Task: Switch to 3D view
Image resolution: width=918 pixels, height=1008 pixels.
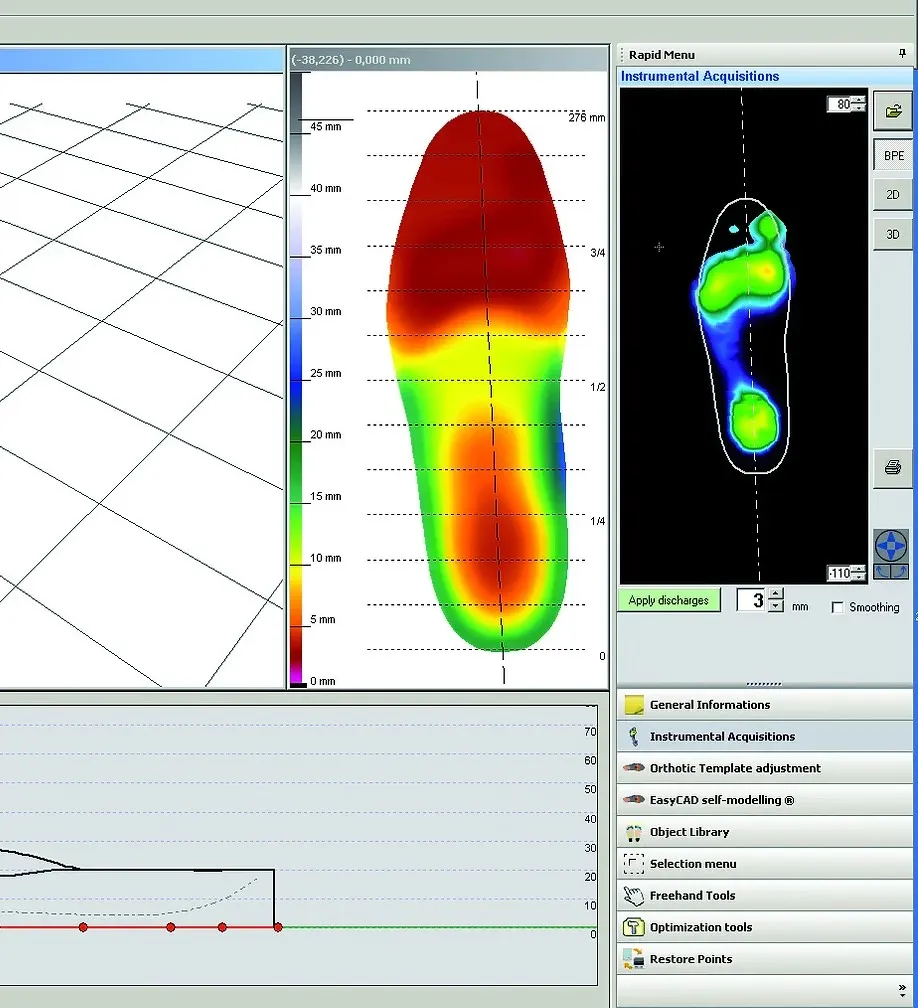Action: tap(893, 235)
